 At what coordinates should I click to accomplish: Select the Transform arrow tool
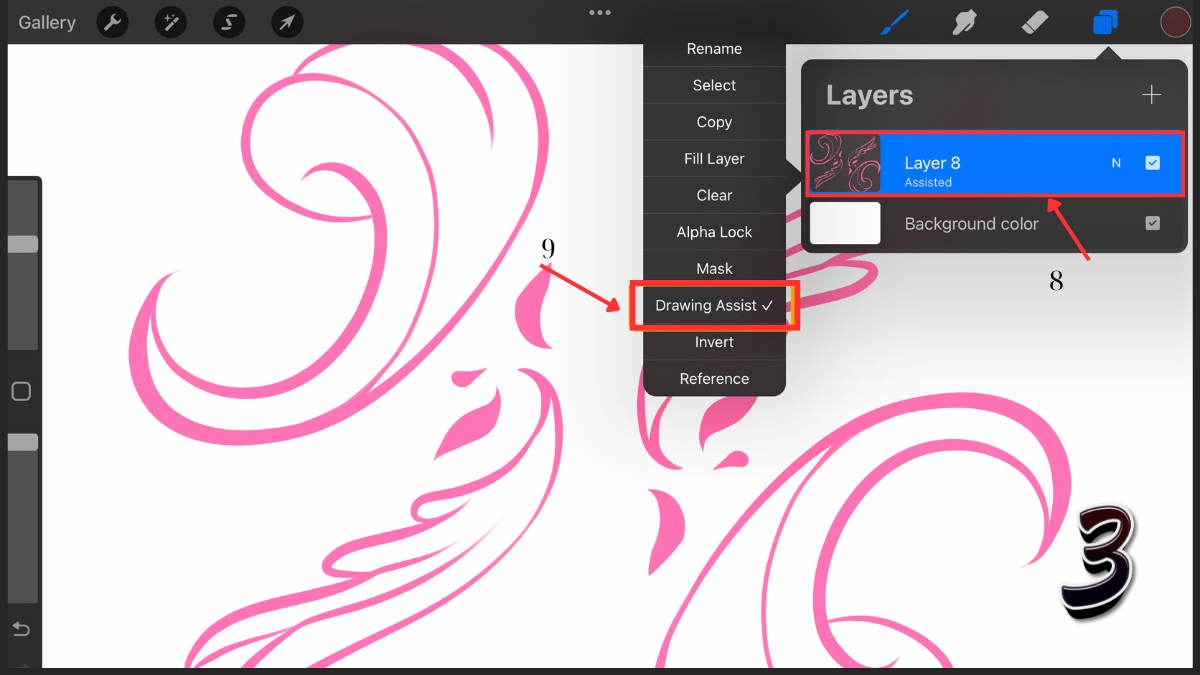[x=287, y=22]
